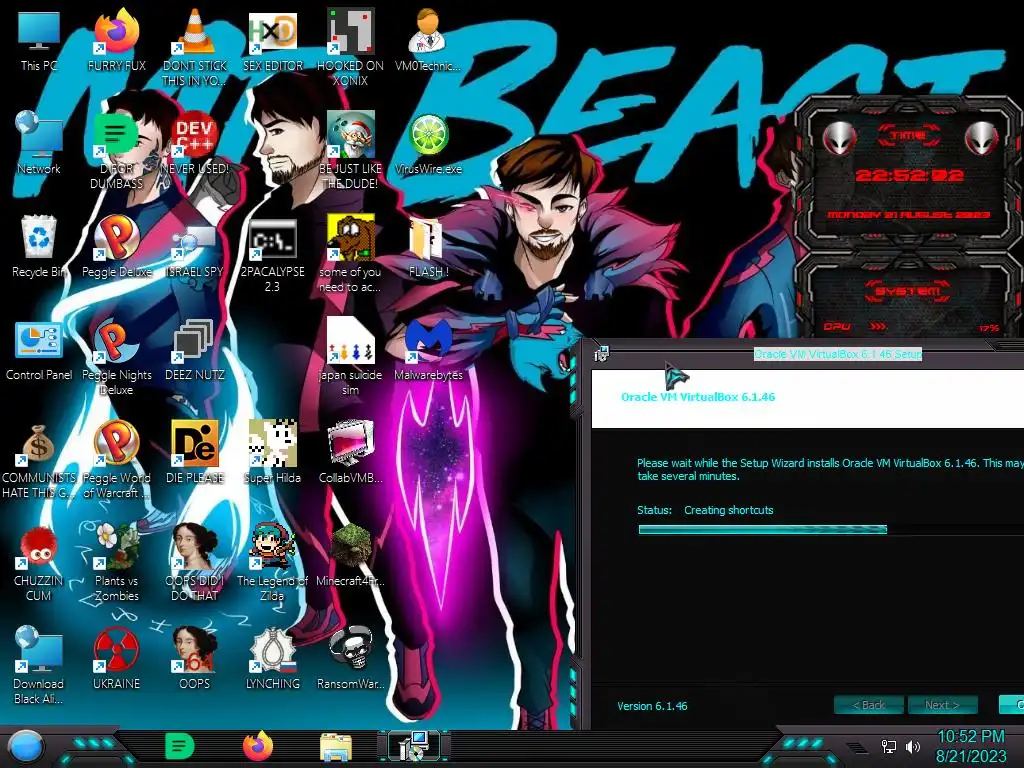Open the green D FOR DUMBASS shortcut
This screenshot has height=768, width=1024.
tap(116, 149)
